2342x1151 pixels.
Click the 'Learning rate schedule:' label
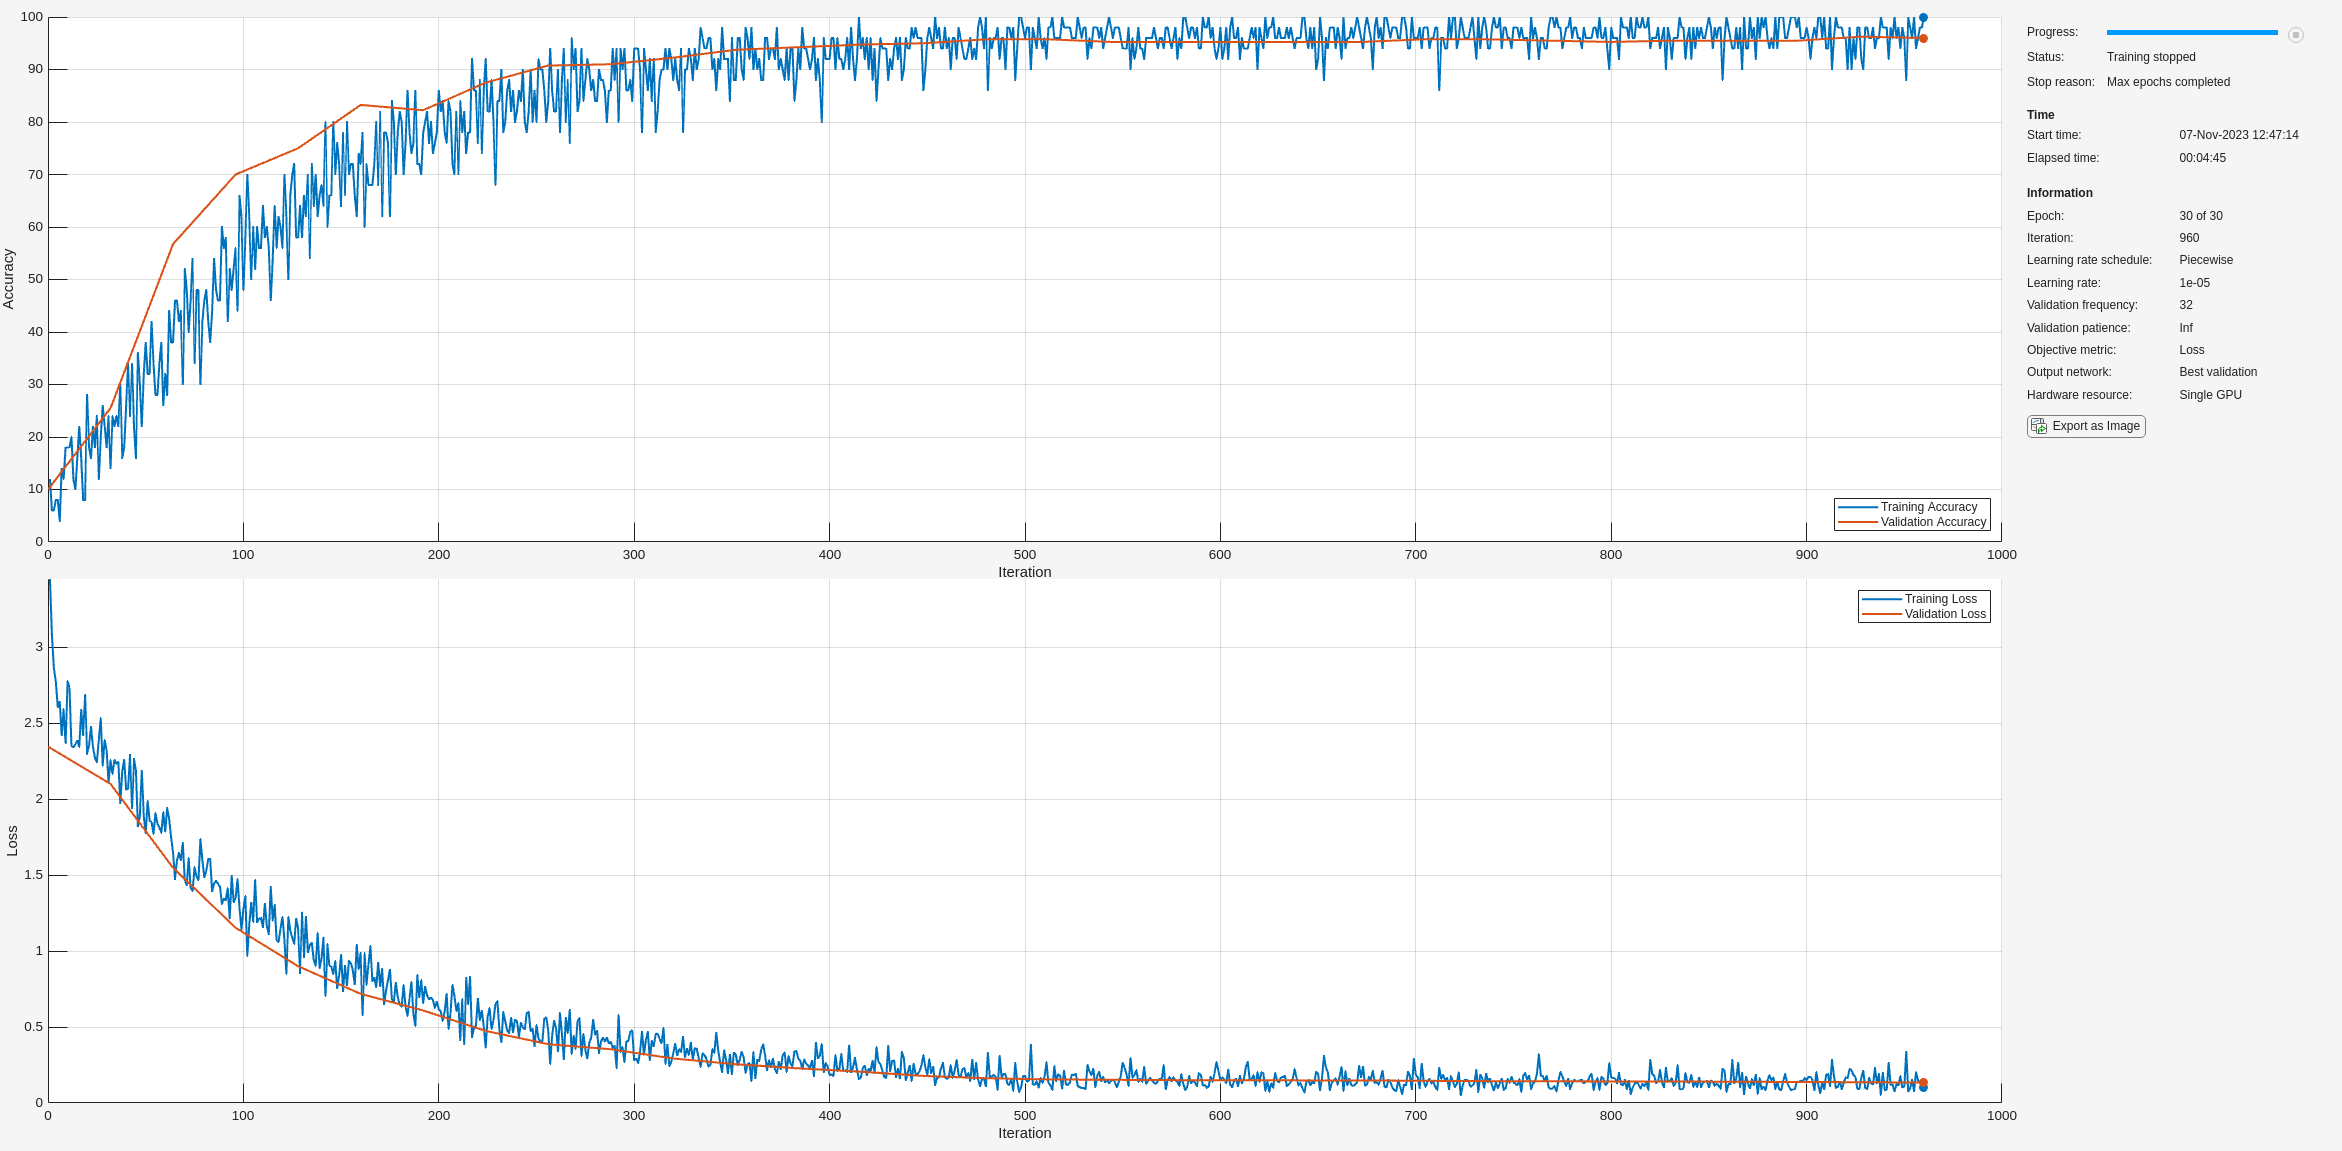(2089, 260)
